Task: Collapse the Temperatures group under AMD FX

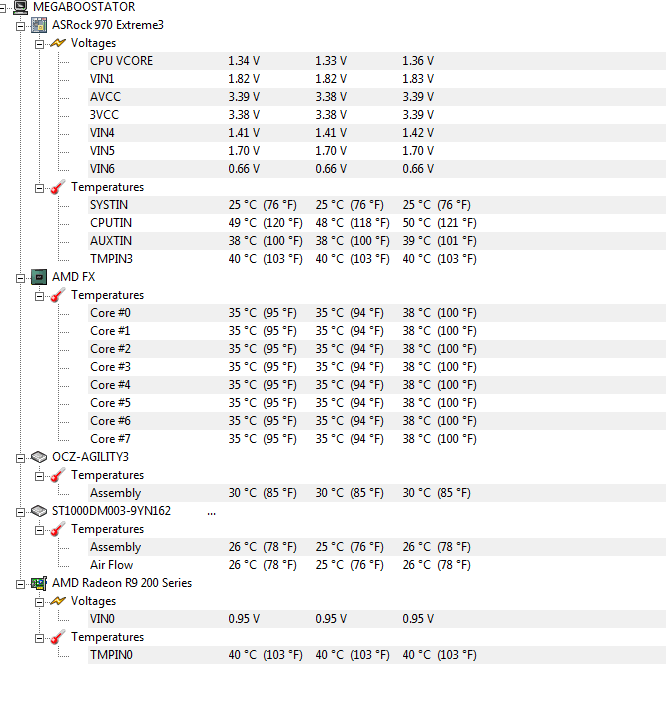Action: 40,297
